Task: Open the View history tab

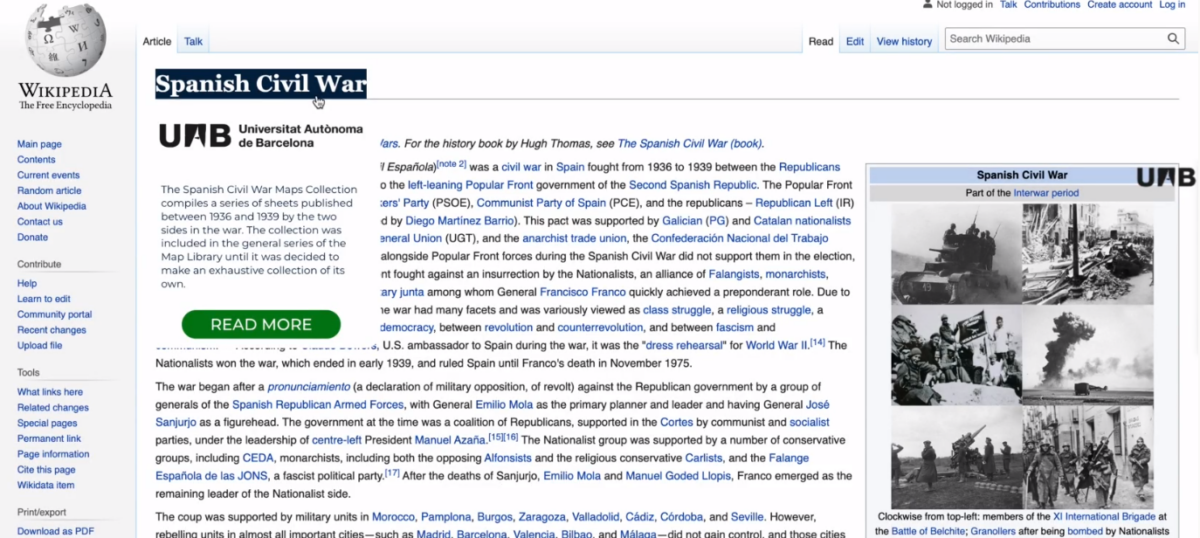Action: click(x=903, y=42)
